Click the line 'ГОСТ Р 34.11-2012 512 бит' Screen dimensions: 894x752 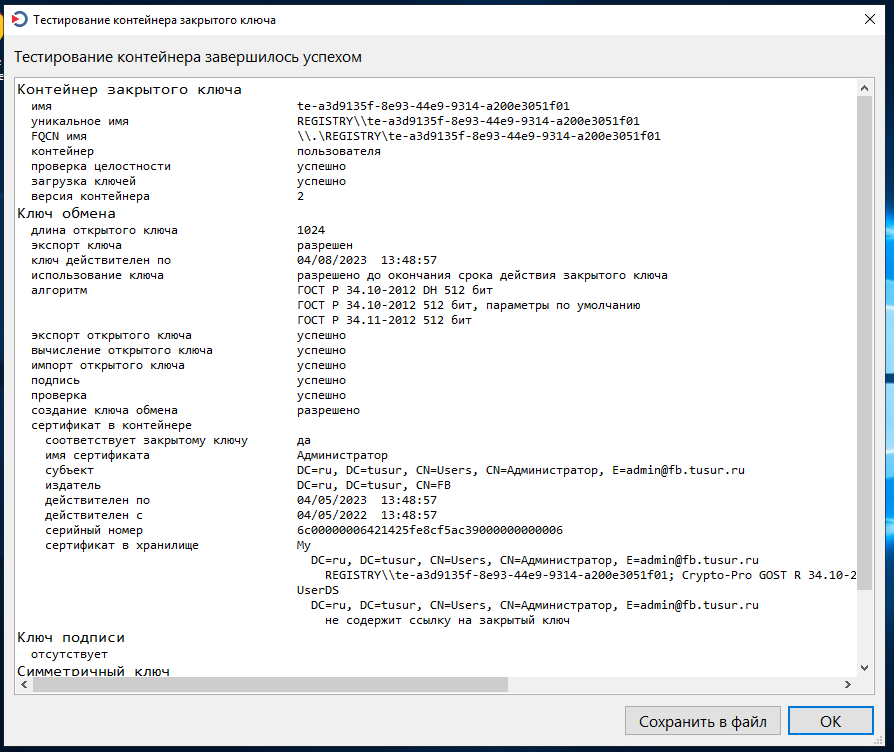point(384,320)
